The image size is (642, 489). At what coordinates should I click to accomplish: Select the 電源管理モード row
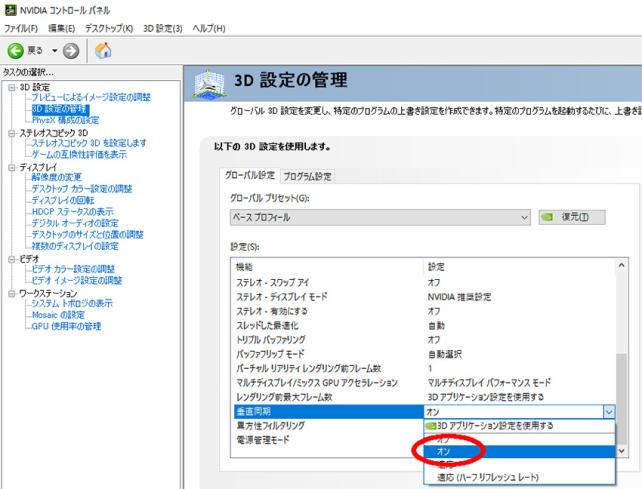329,440
